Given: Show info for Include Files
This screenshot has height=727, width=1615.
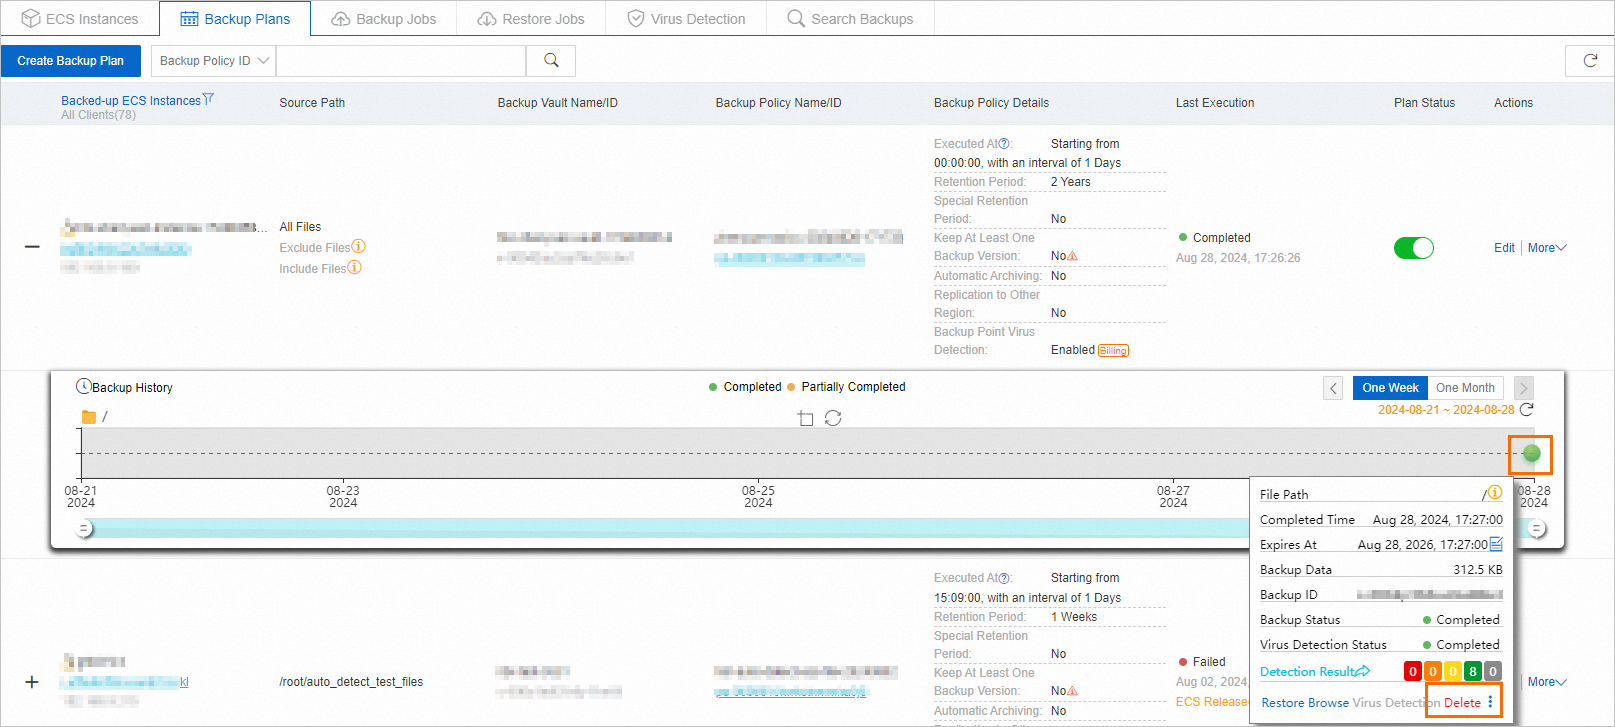Looking at the screenshot, I should click(x=354, y=268).
